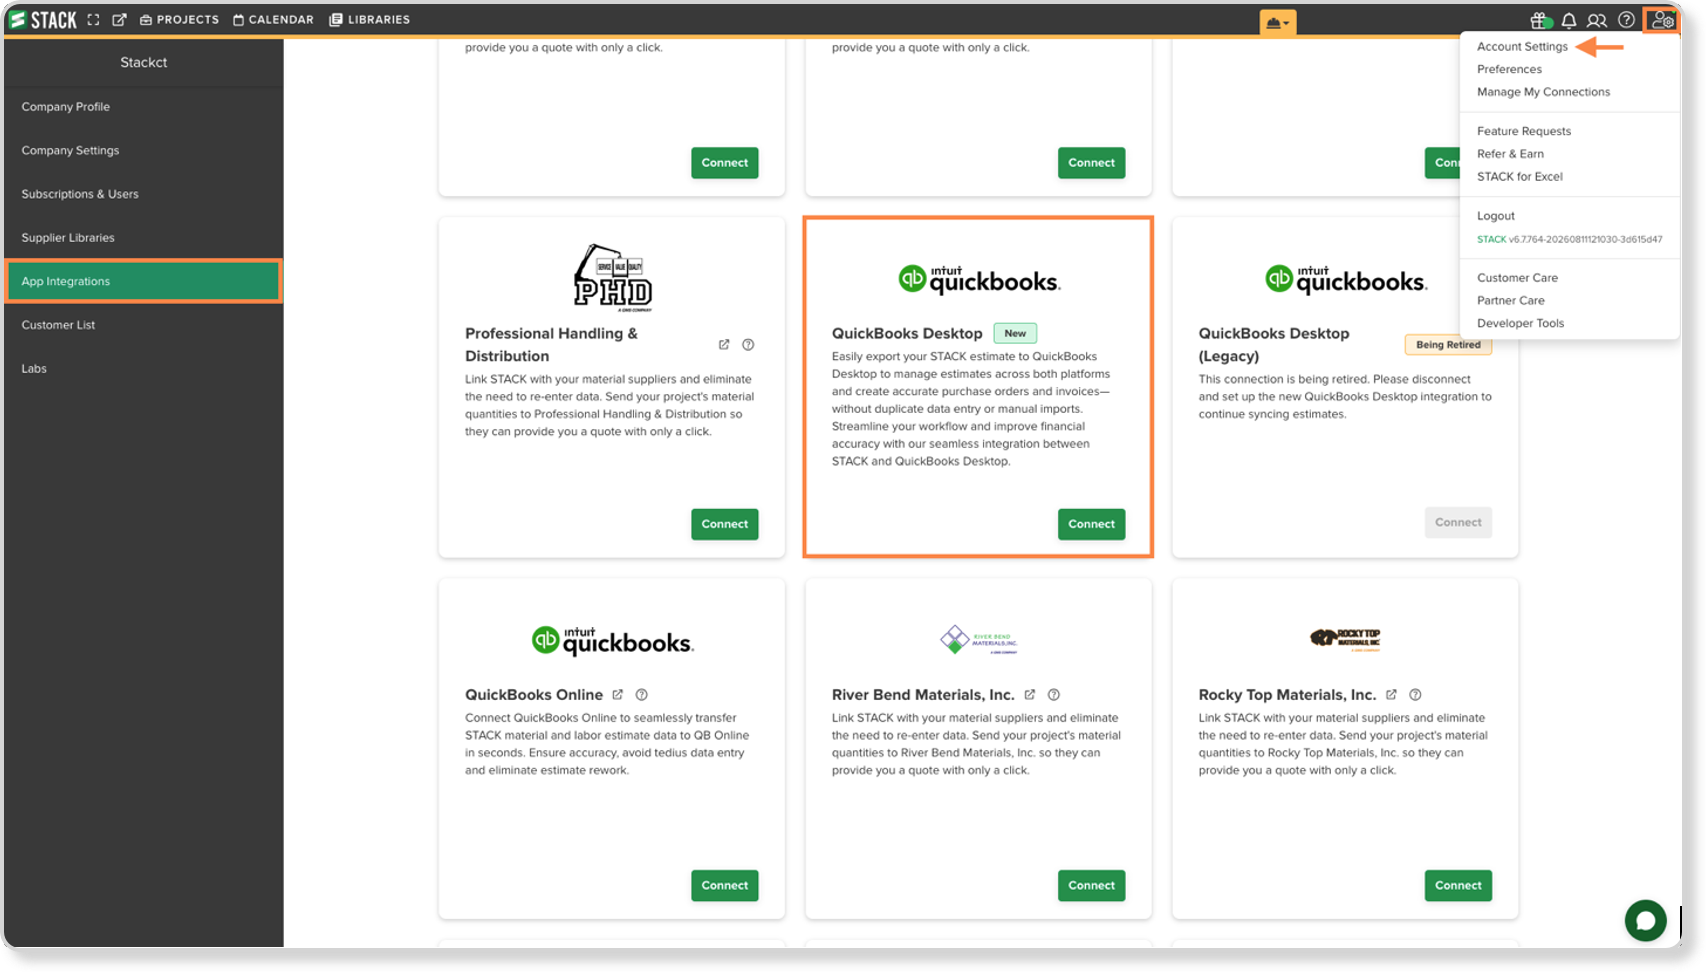Open Customer List section
This screenshot has height=972, width=1706.
tap(144, 325)
